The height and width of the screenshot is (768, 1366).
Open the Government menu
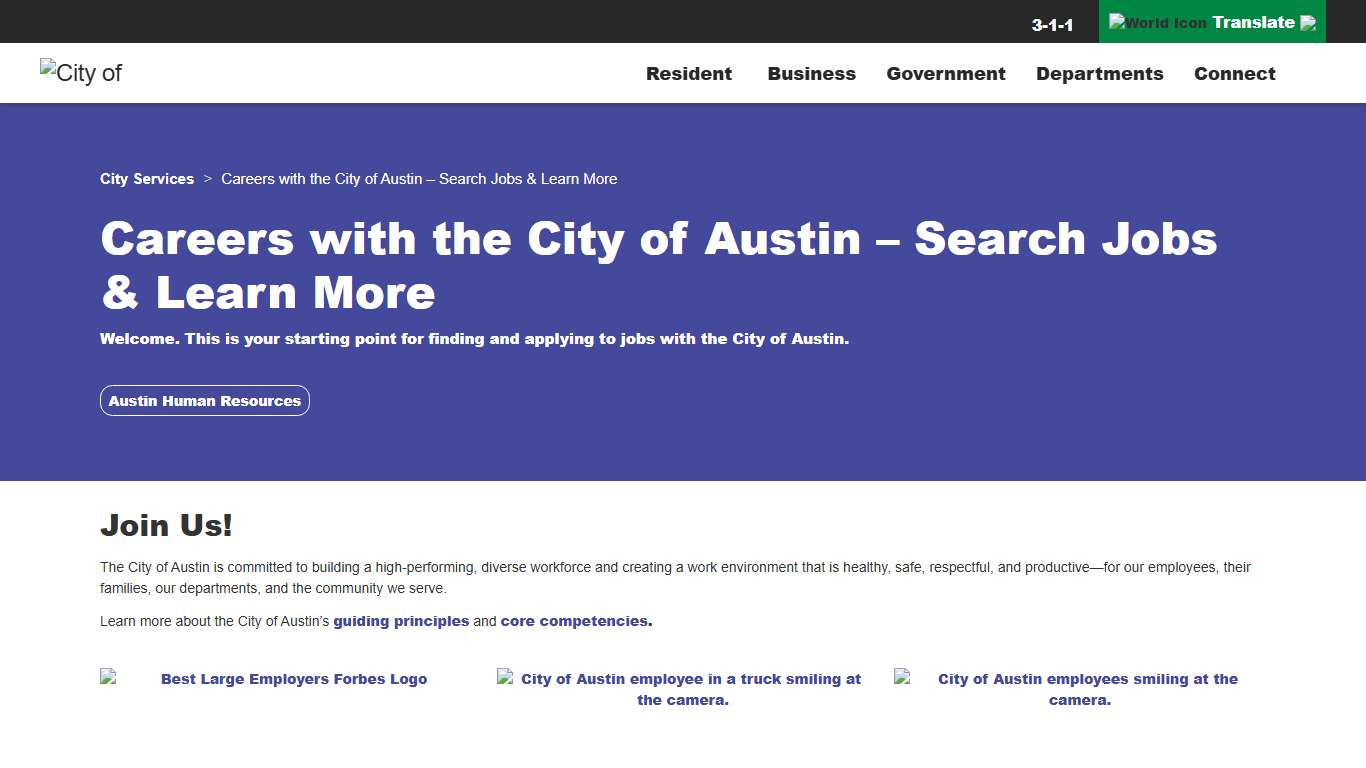click(x=946, y=73)
